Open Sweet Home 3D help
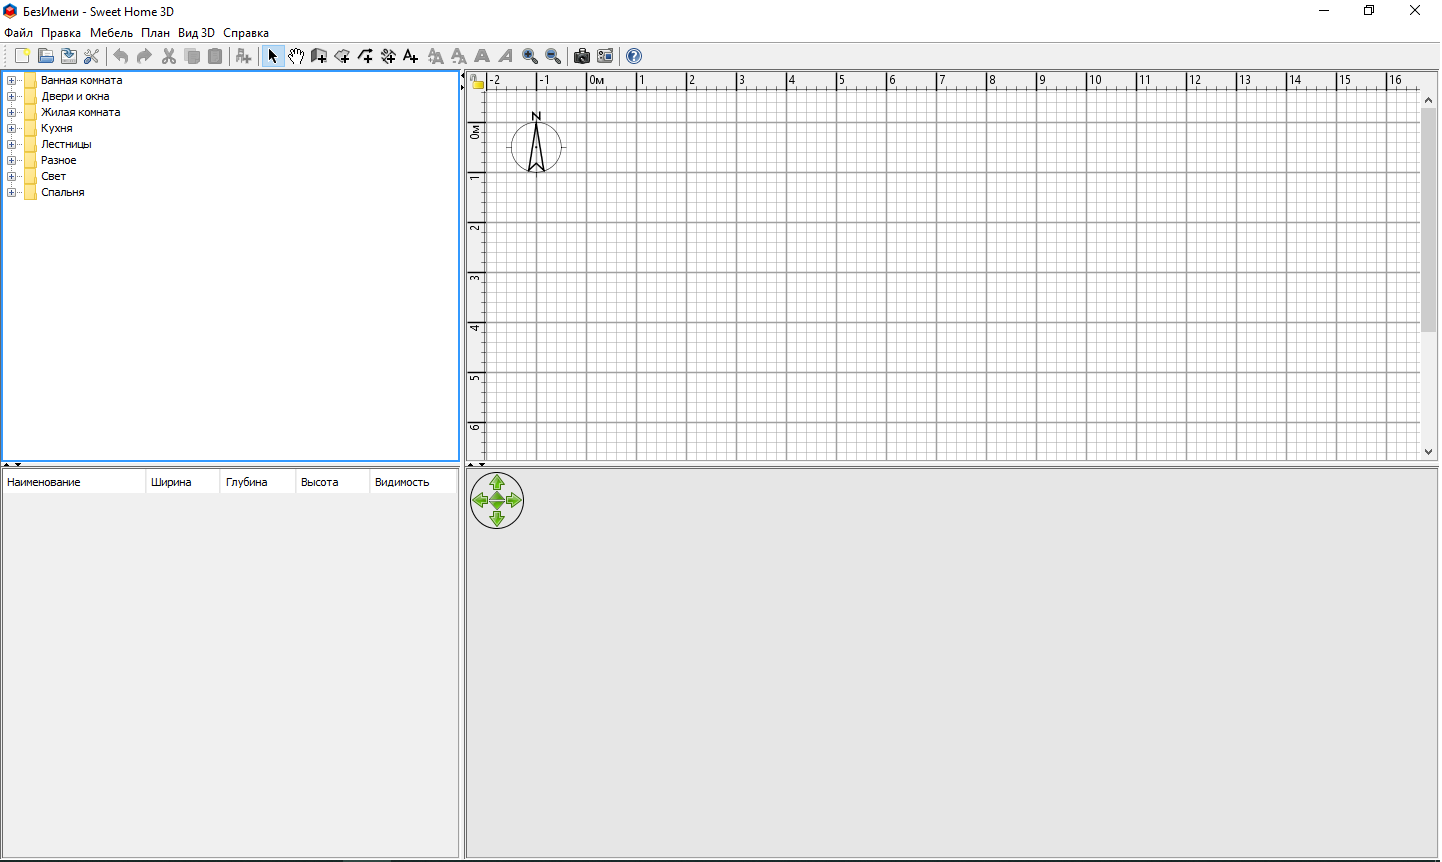Viewport: 1442px width, 862px height. pyautogui.click(x=634, y=56)
